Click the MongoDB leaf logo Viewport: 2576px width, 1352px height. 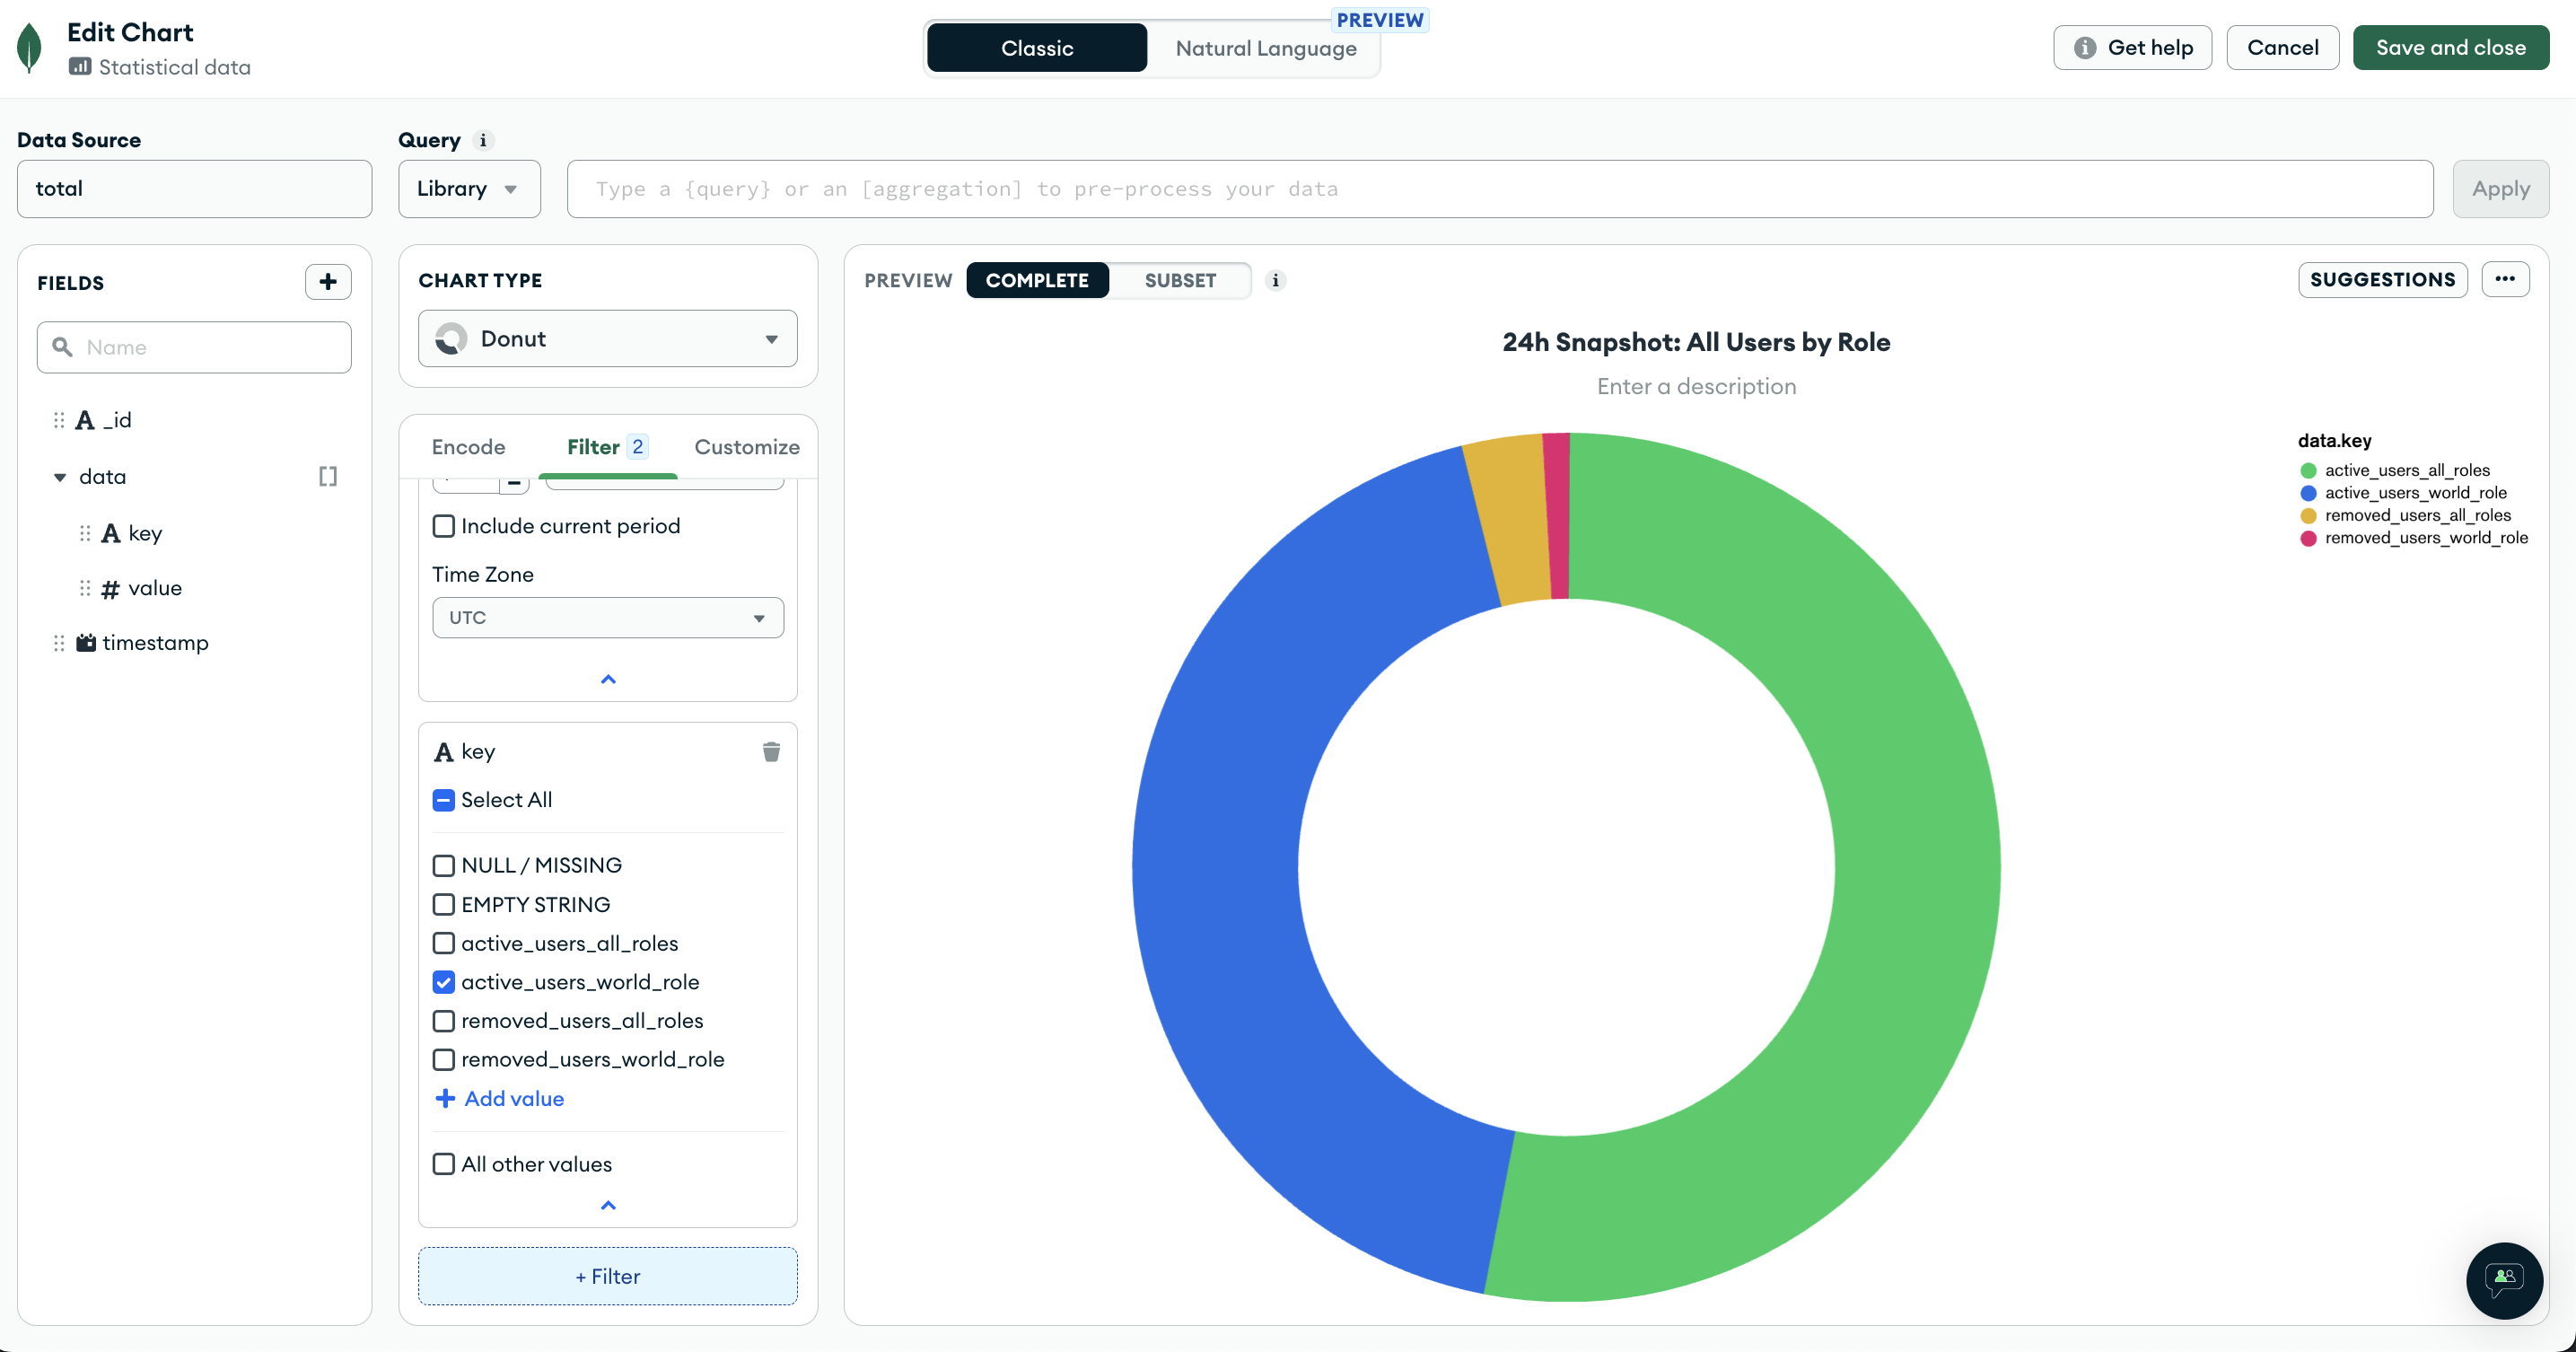coord(30,48)
